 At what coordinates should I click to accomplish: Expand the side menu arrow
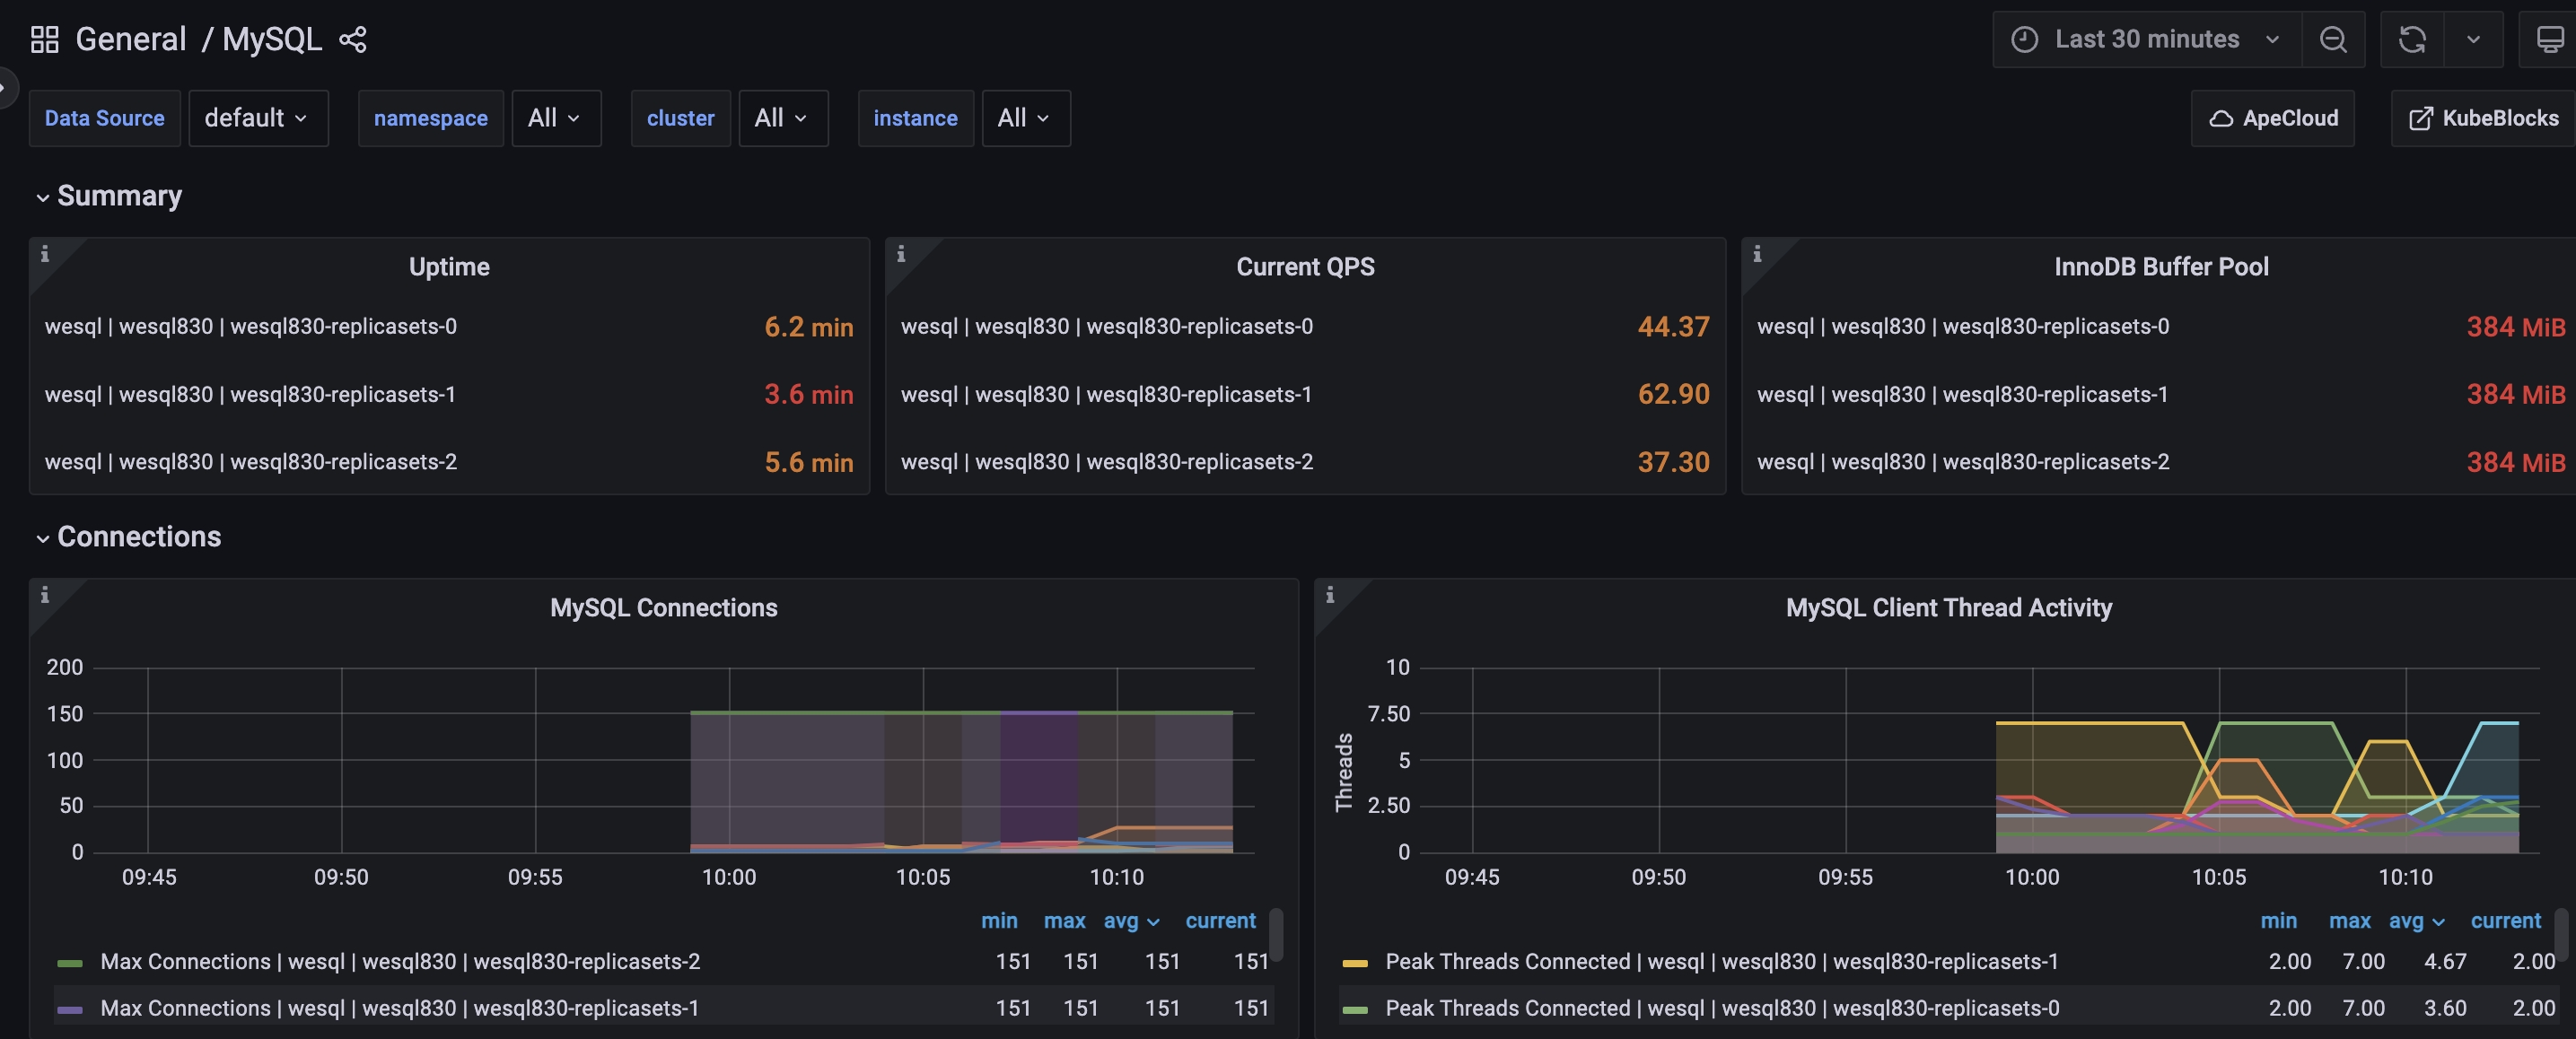coord(6,87)
